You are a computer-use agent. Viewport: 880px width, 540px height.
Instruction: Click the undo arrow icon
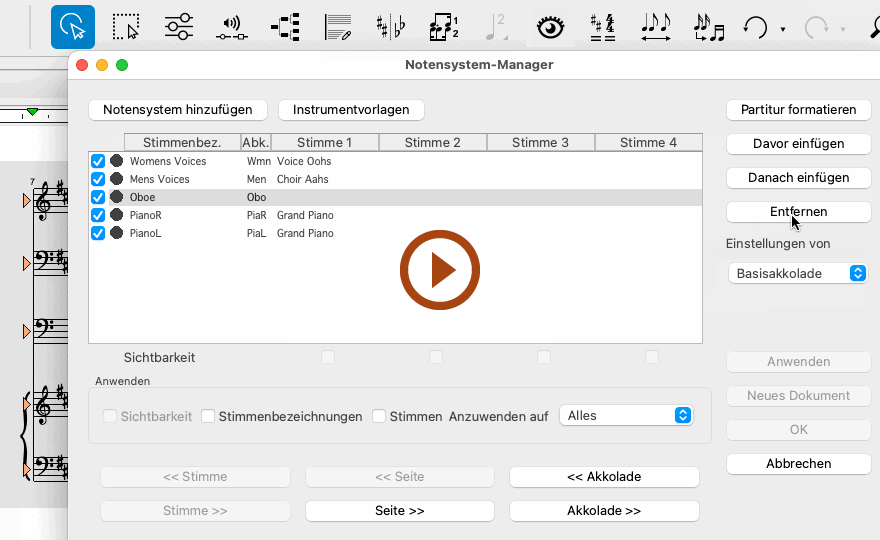[755, 27]
